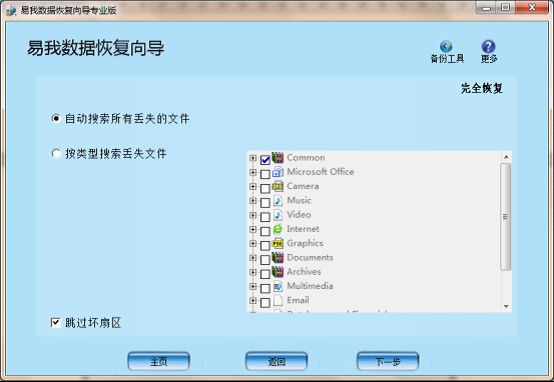
Task: Open the 更多 help icon
Action: click(488, 46)
